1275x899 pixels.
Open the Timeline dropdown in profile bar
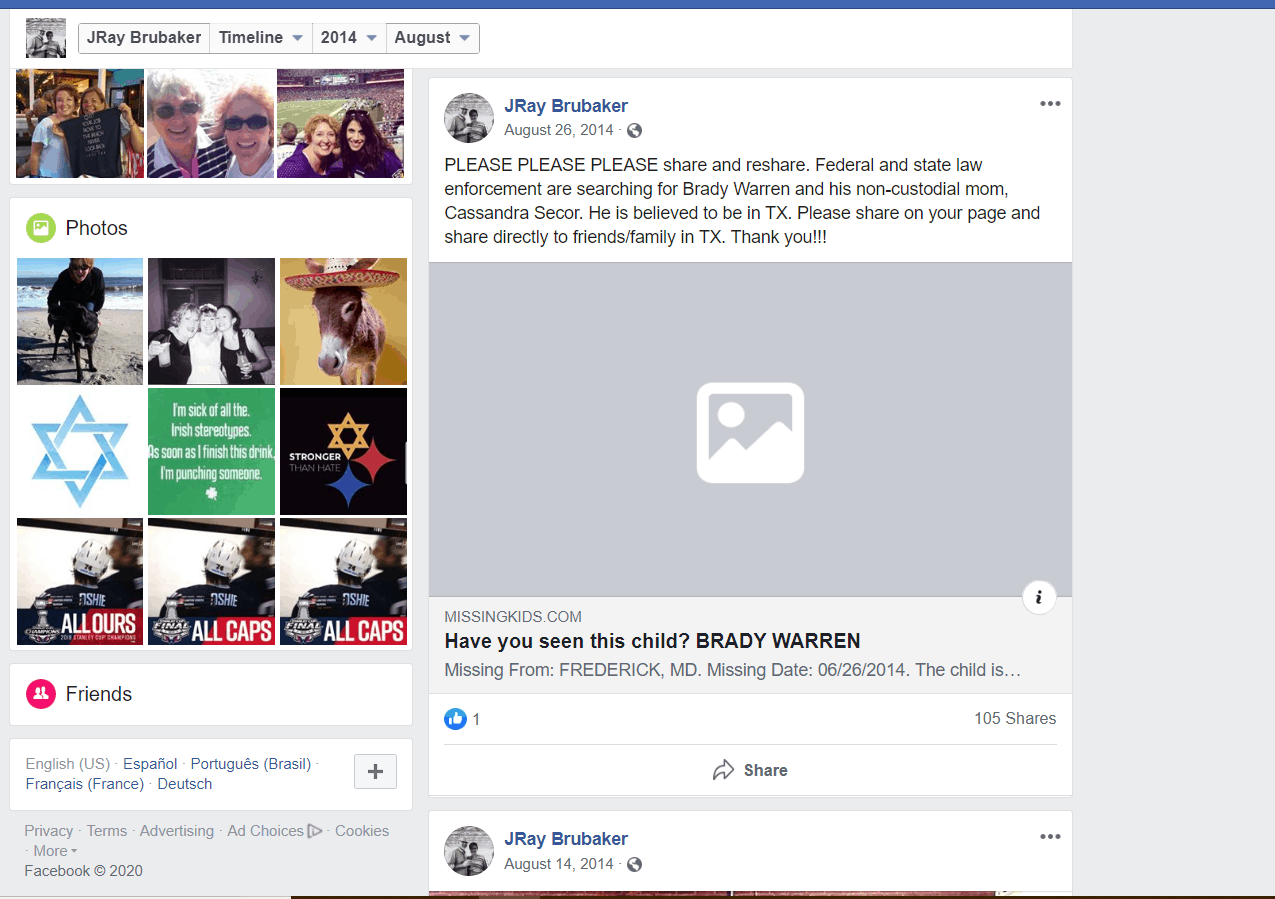[x=261, y=38]
